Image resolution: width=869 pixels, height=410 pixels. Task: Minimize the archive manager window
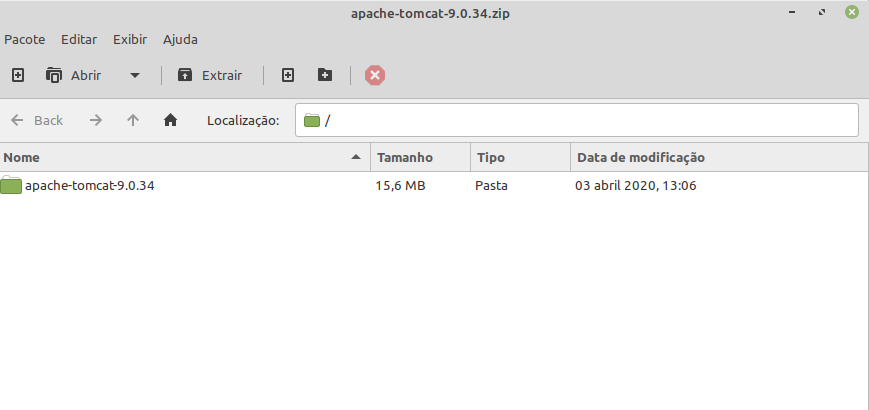(794, 12)
